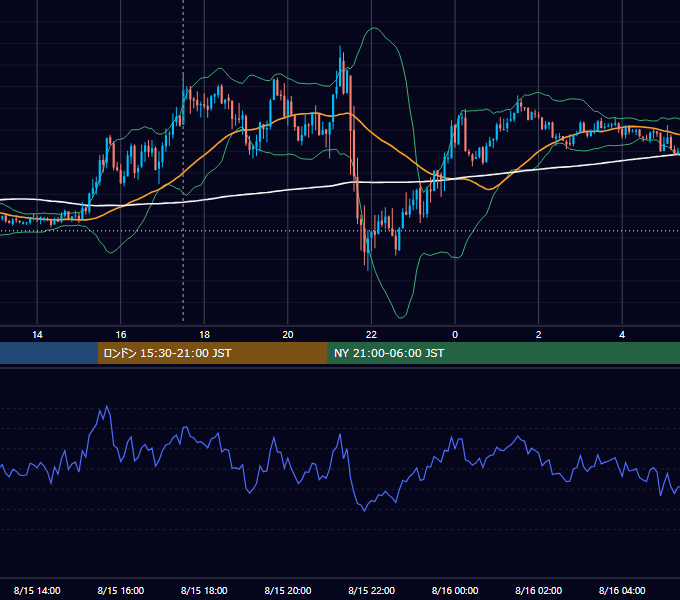Select the NY 21:00-06:00 JST session bar
680x600 pixels.
coord(503,353)
